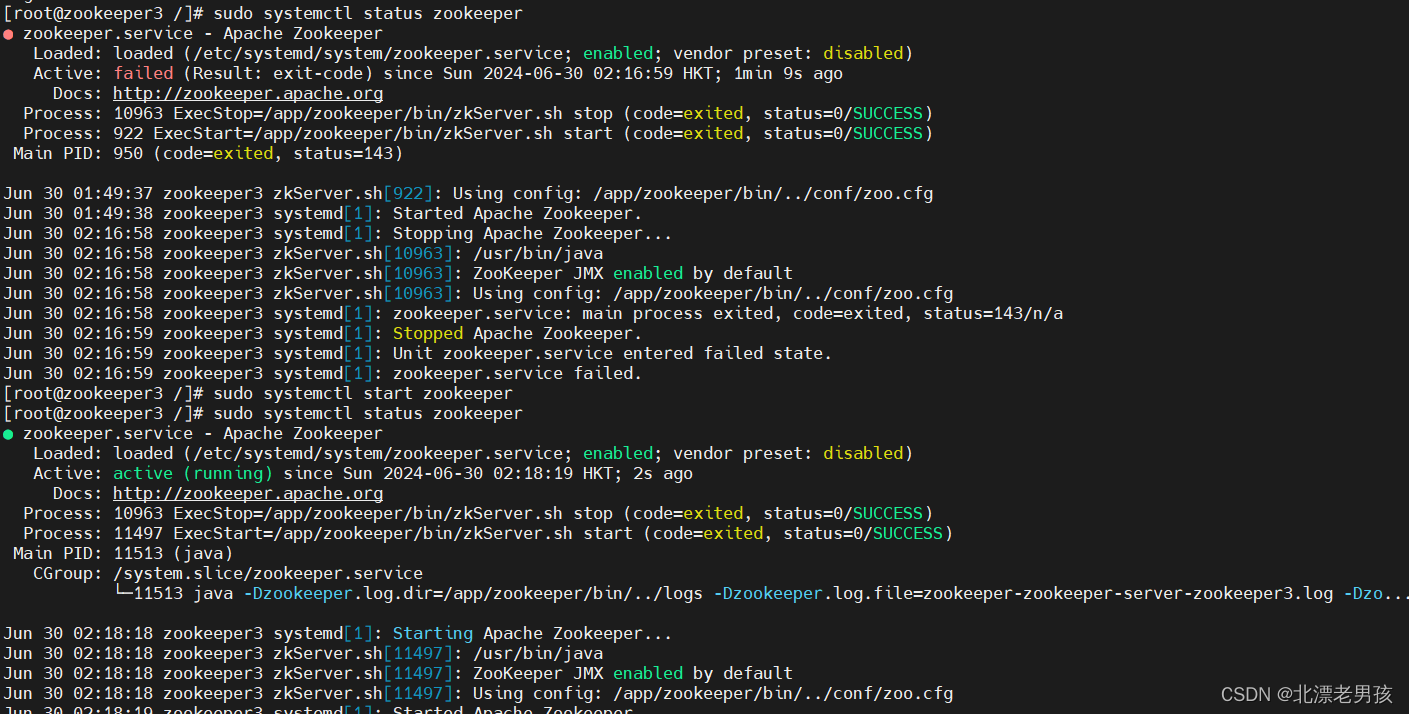The height and width of the screenshot is (714, 1409).
Task: Click the 01:49:38 'Started Apache Zookeeper.' log line
Action: click(x=323, y=213)
